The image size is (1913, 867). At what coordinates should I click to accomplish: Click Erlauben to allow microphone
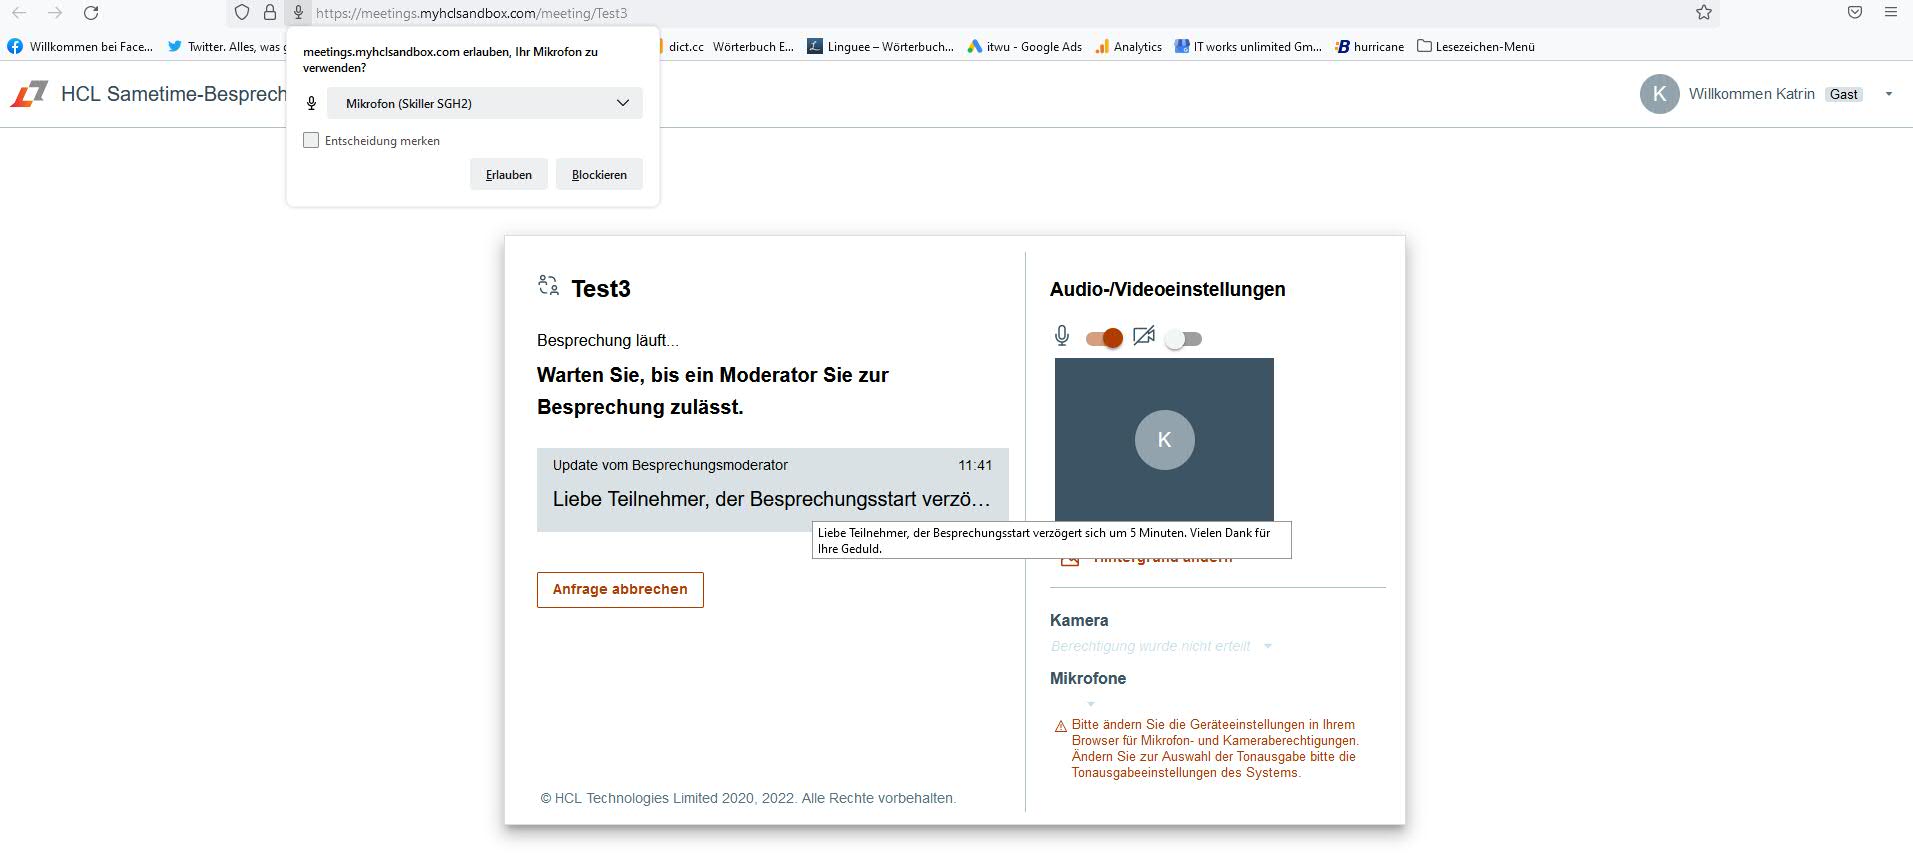point(509,174)
